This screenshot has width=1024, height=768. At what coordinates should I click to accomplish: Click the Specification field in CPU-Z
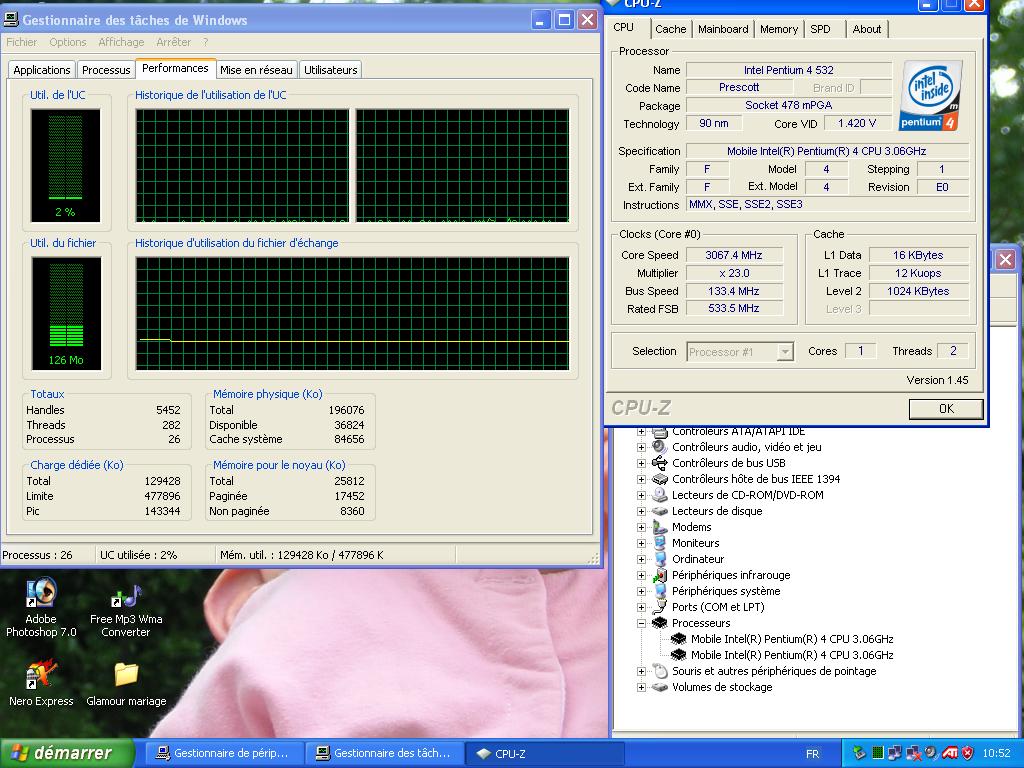827,151
